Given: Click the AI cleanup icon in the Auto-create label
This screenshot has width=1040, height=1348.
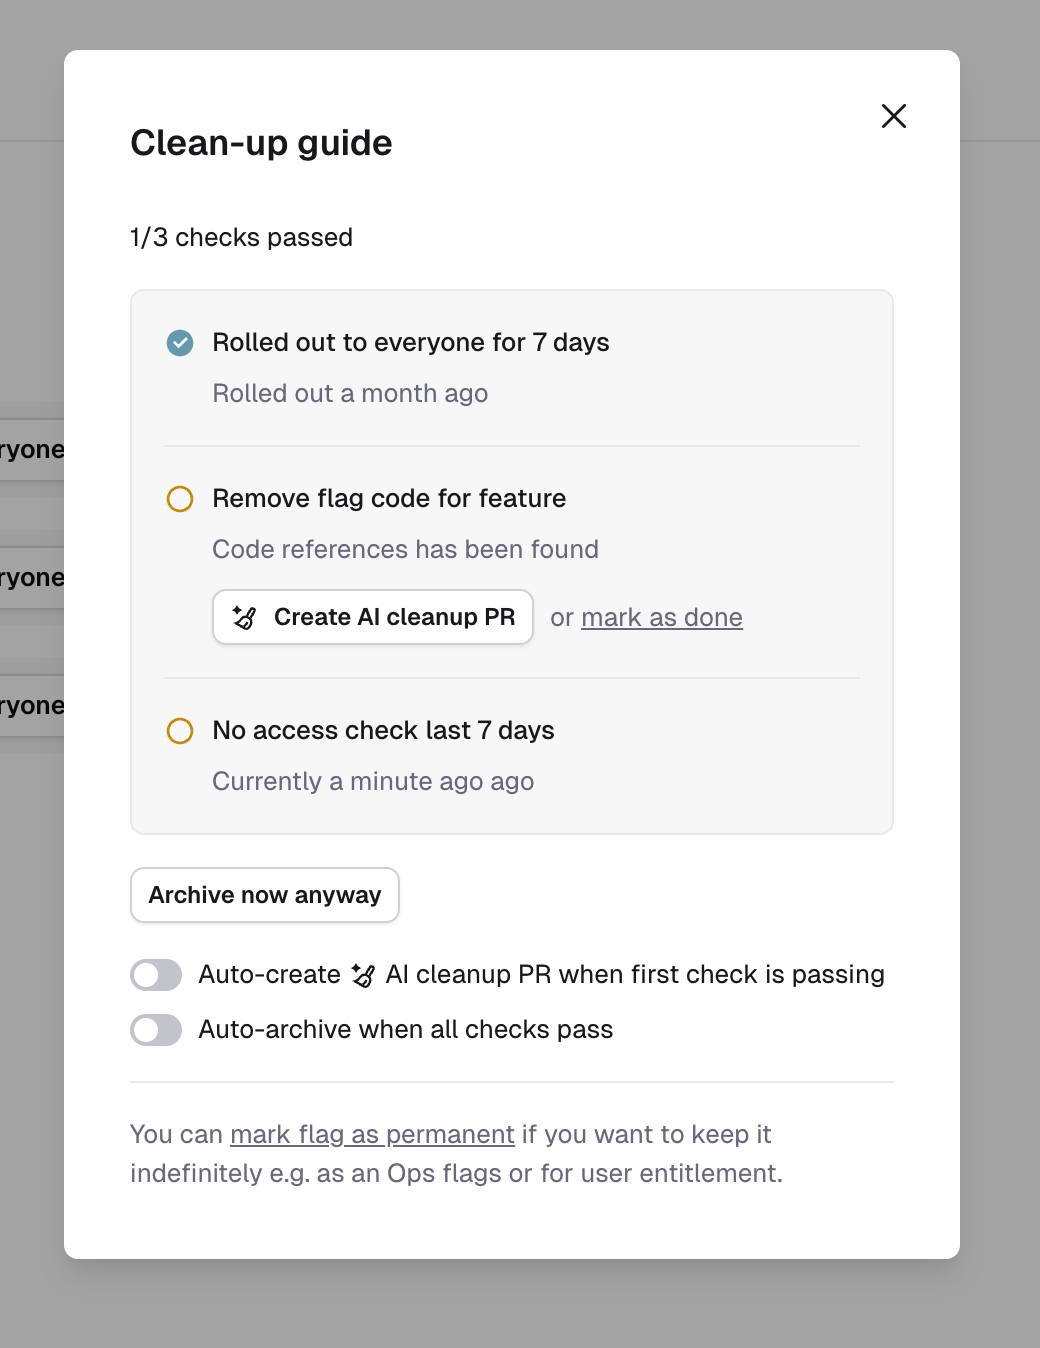Looking at the screenshot, I should [x=363, y=975].
